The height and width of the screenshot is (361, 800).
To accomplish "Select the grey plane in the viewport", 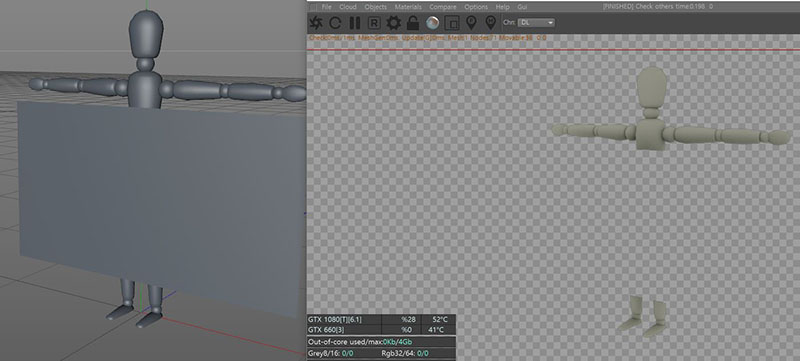I will click(x=162, y=207).
